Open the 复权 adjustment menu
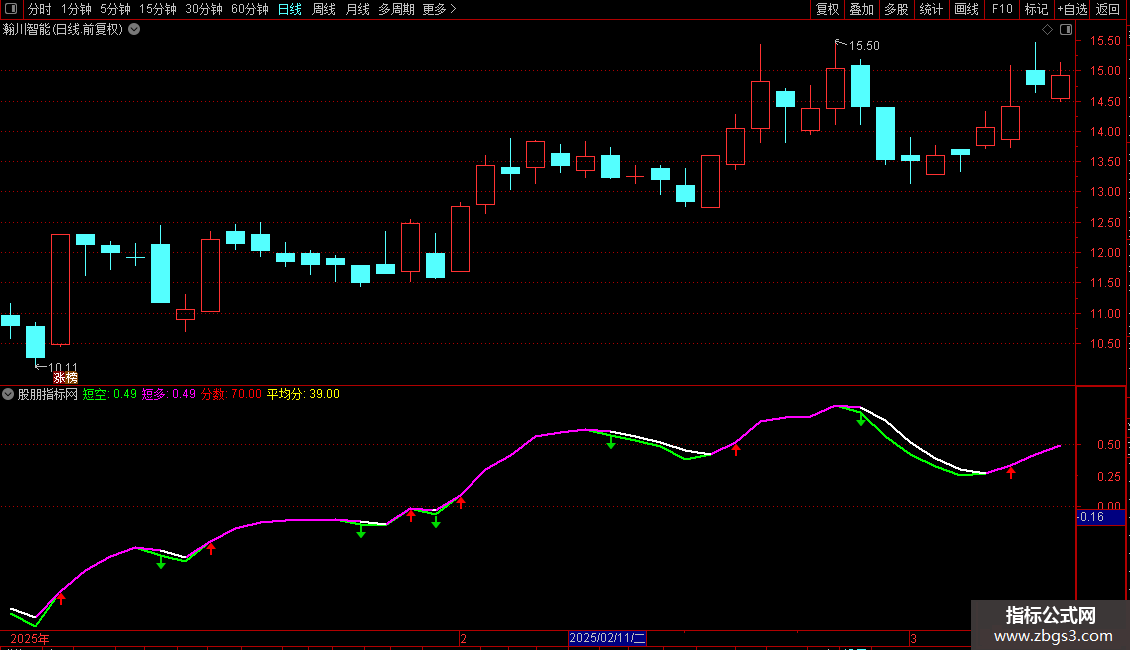Viewport: 1130px width, 650px height. pyautogui.click(x=827, y=9)
